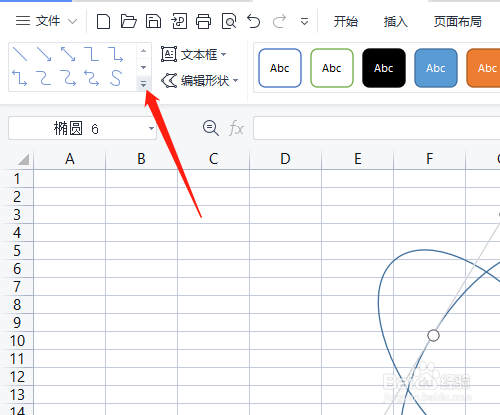
Task: Click the zoom magnifier icon by formula bar
Action: pyautogui.click(x=211, y=128)
